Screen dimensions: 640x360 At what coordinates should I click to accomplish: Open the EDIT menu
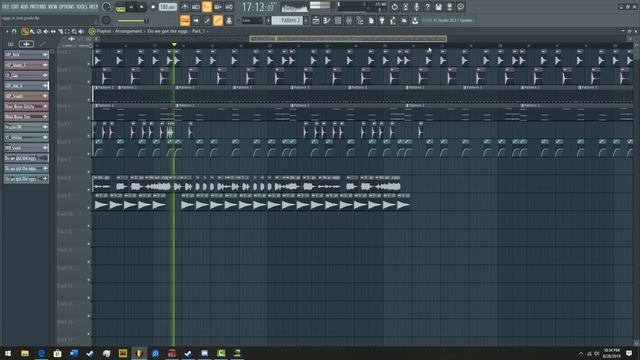(x=15, y=7)
